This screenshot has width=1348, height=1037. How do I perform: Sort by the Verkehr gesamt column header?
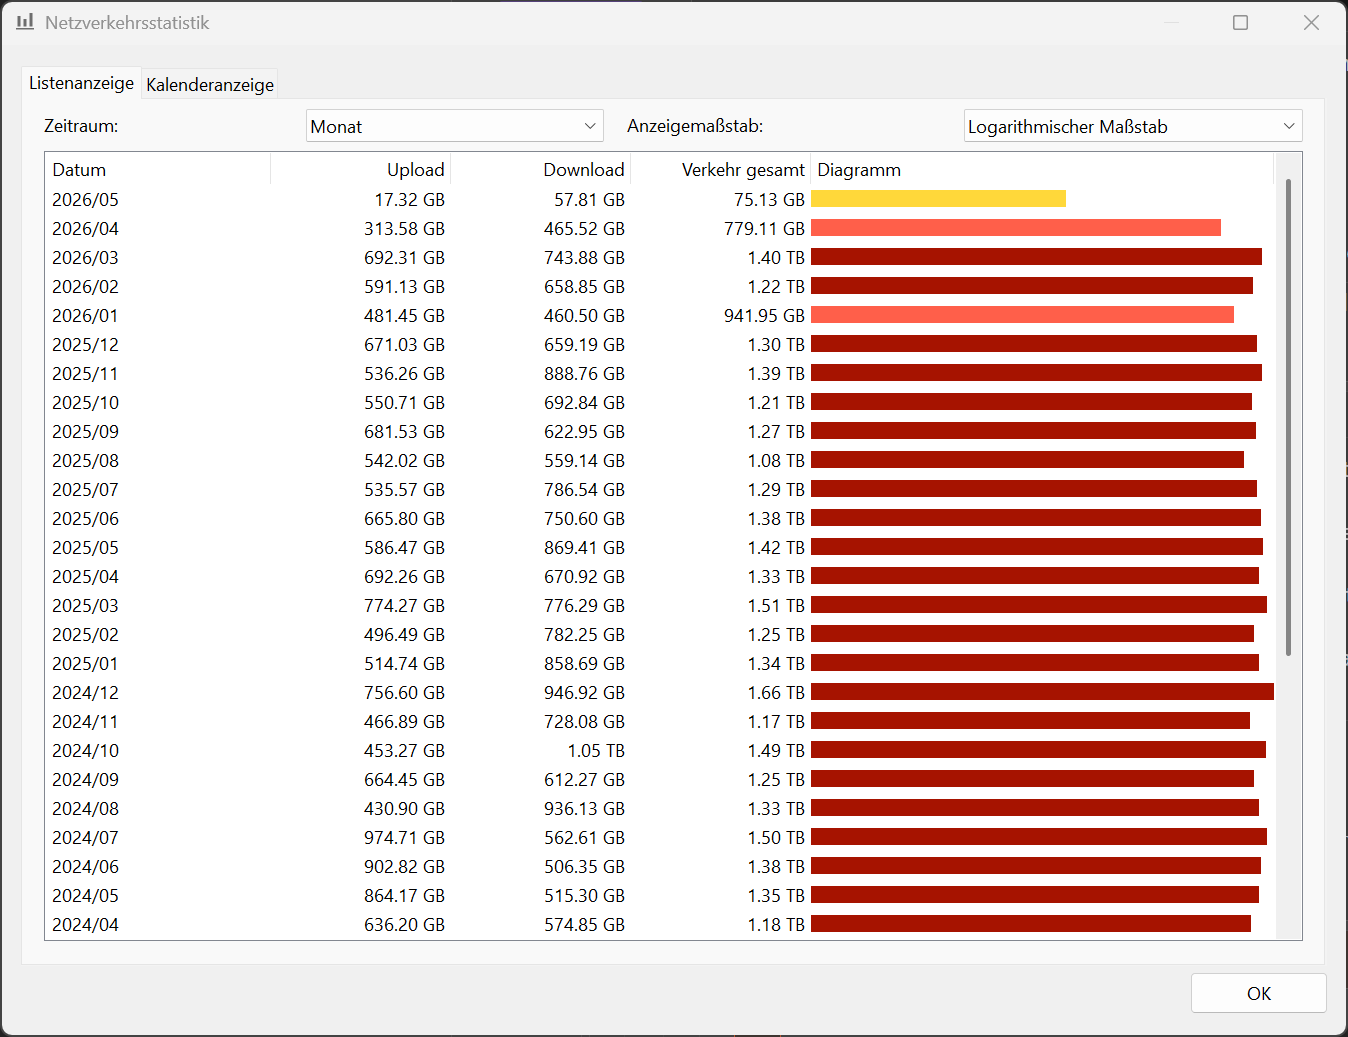721,170
